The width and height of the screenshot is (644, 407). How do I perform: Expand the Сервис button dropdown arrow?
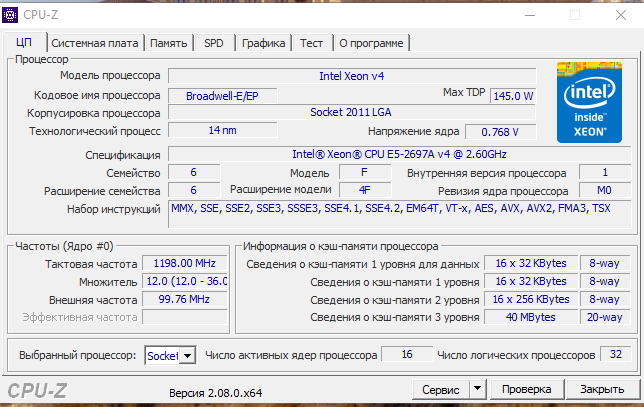pos(477,389)
